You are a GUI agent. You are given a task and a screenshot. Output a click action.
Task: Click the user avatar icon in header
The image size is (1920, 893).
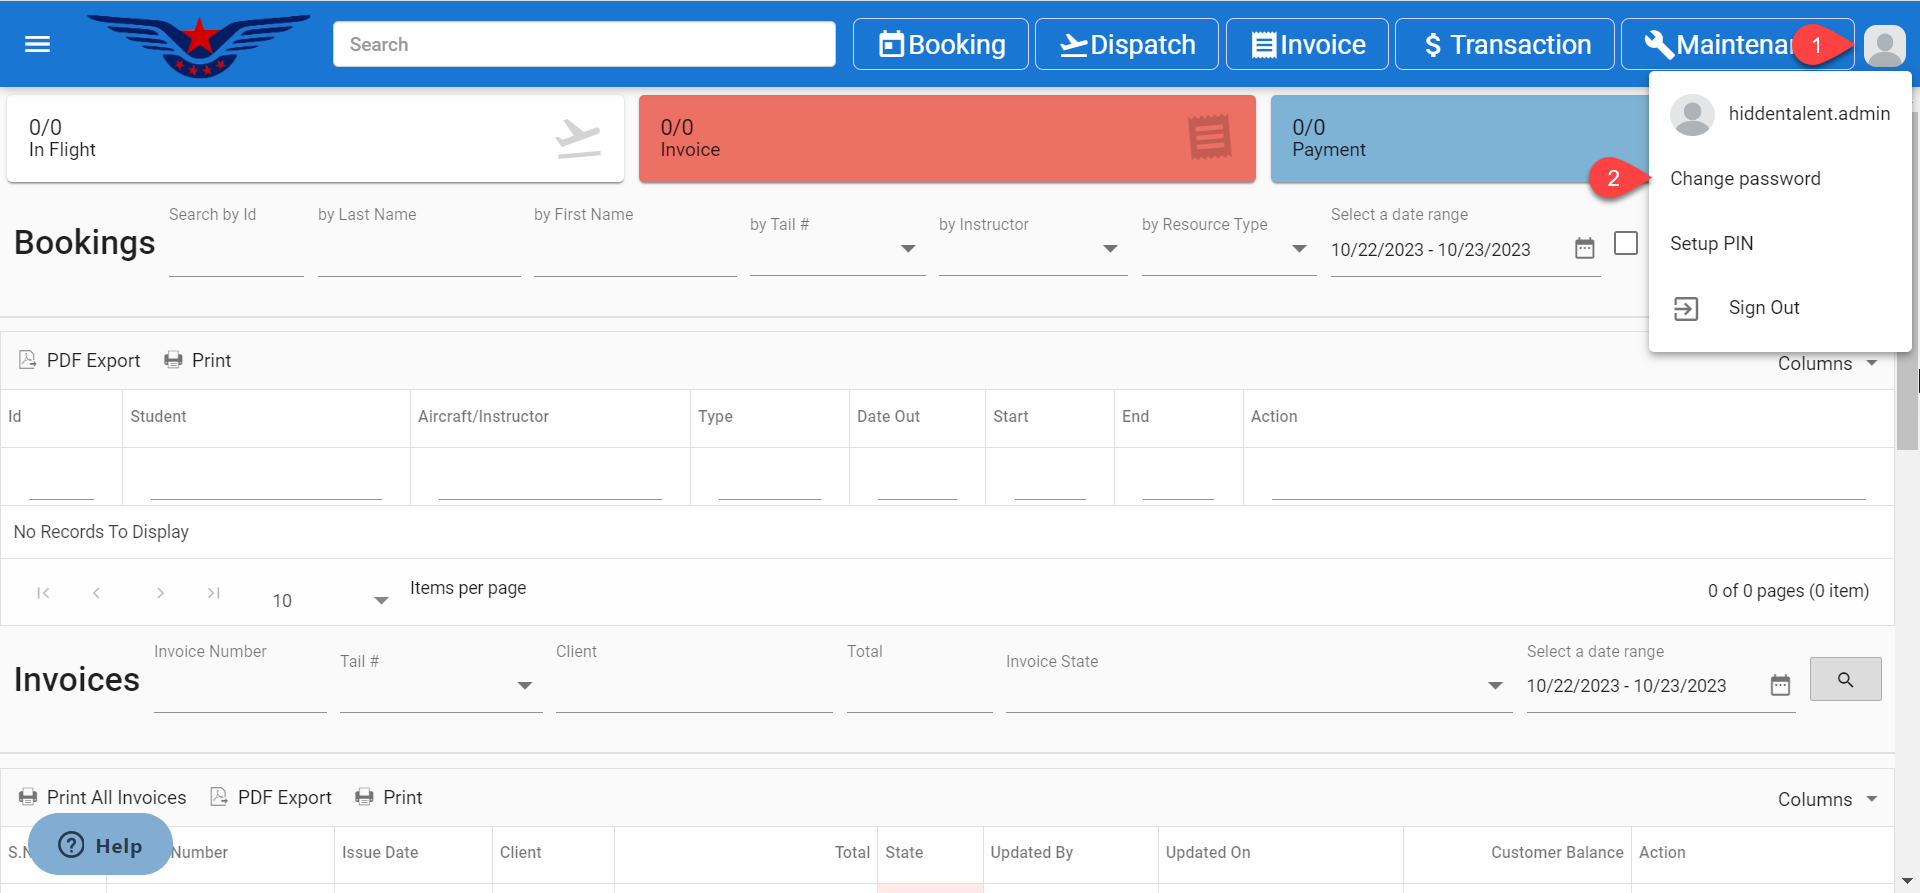pyautogui.click(x=1884, y=45)
